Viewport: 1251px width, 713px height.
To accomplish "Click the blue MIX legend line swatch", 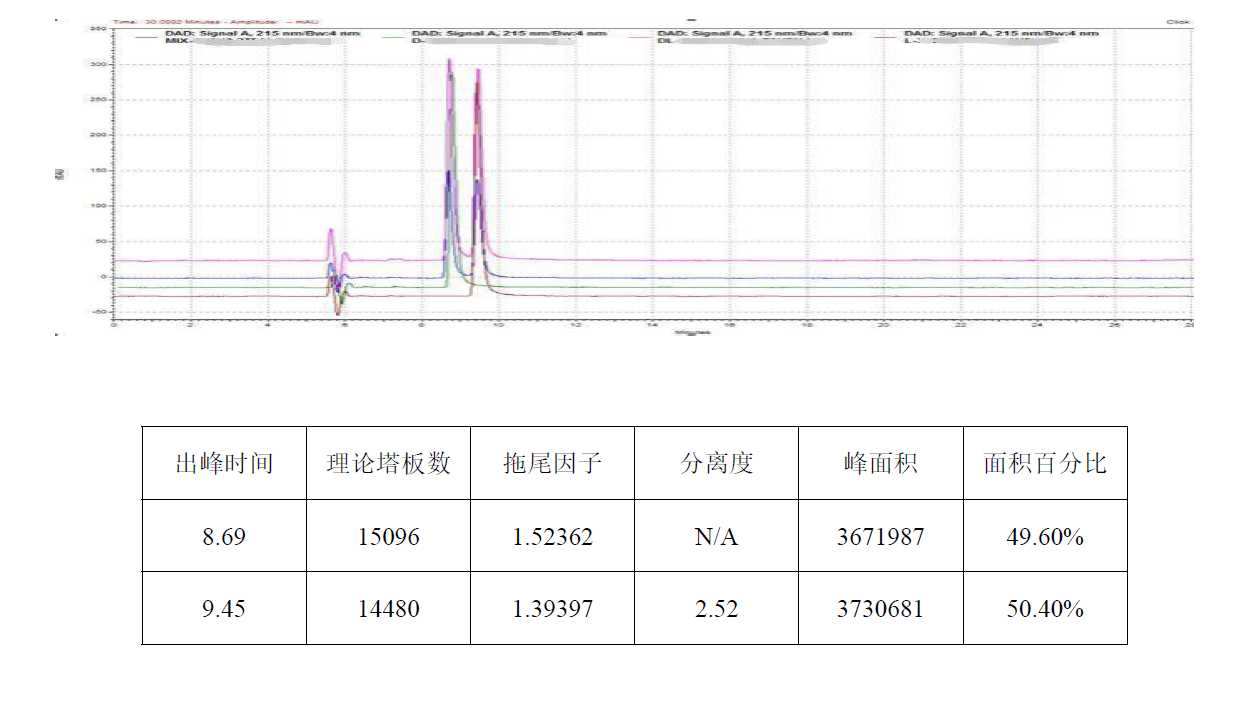I will tap(148, 35).
